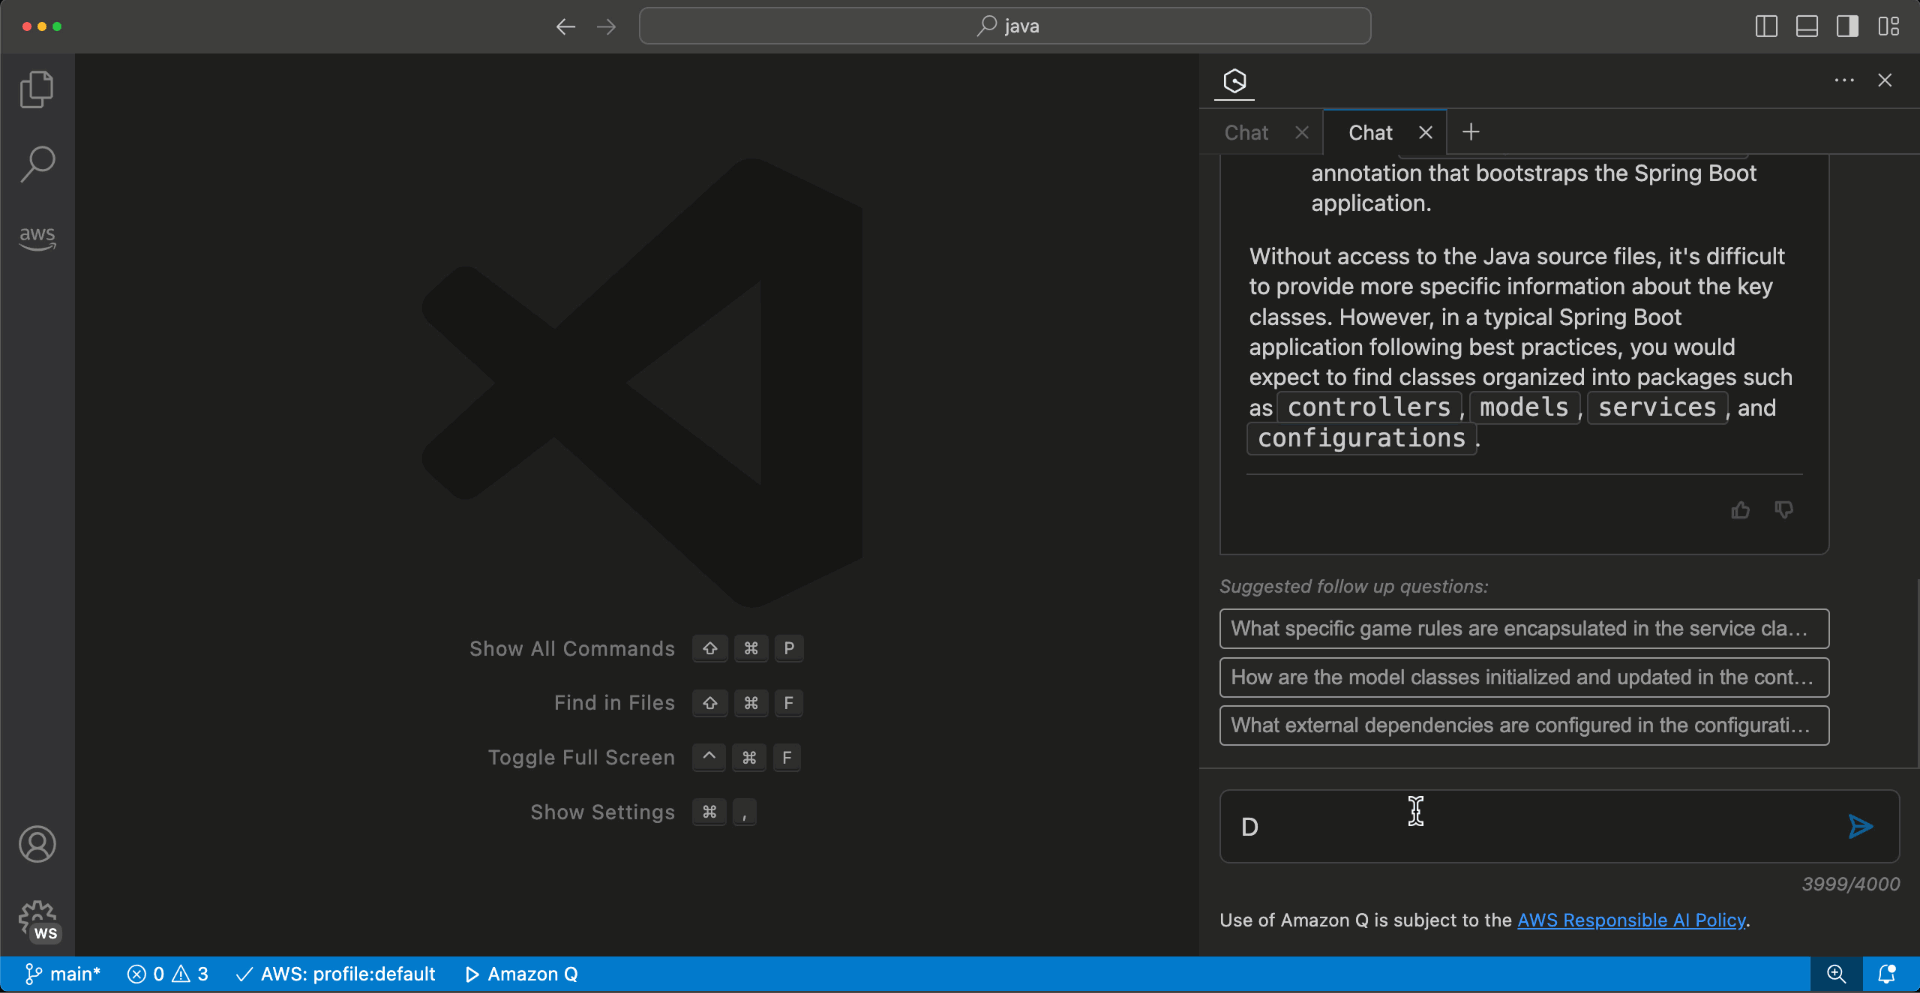The width and height of the screenshot is (1920, 993).
Task: Click the Amazon Q logo in panel header
Action: 1235,81
